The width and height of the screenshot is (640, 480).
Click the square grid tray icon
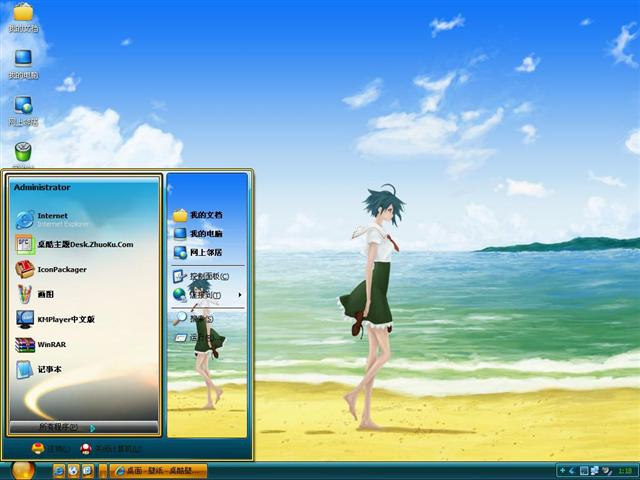point(584,471)
